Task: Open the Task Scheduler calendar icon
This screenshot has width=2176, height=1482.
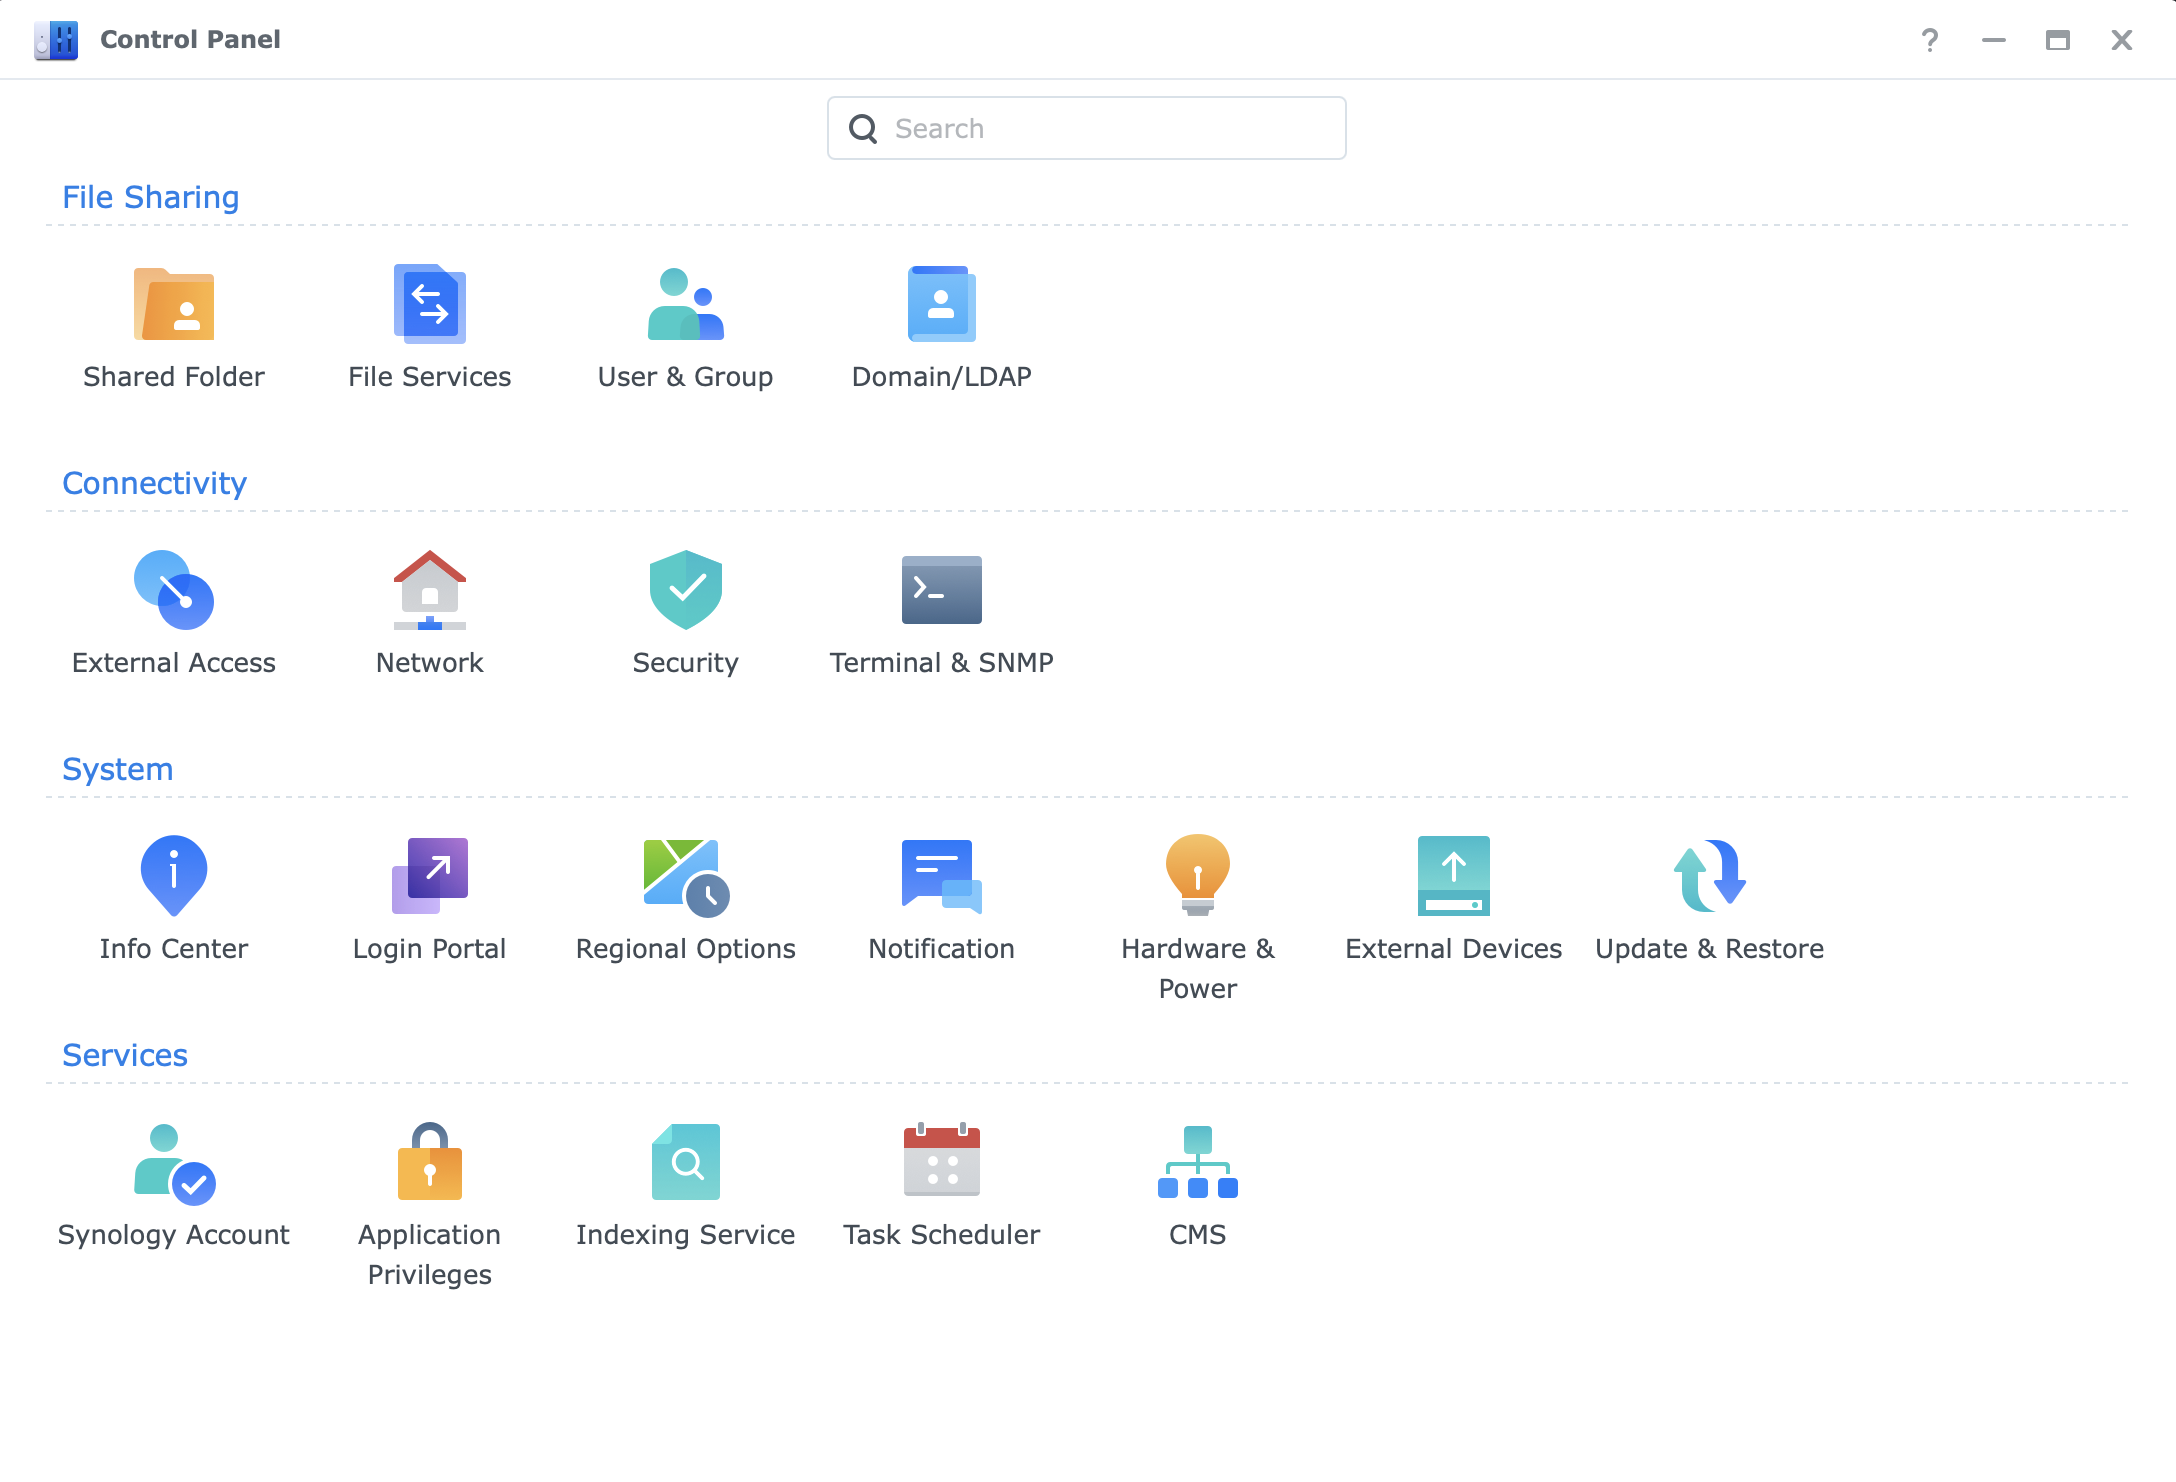Action: pos(942,1160)
